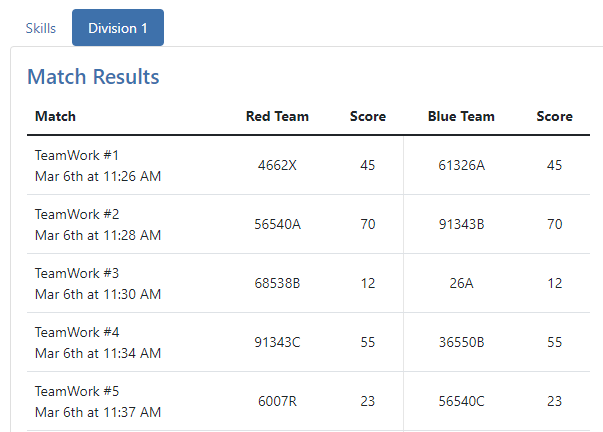Click the Match Results heading
The image size is (603, 432).
93,77
